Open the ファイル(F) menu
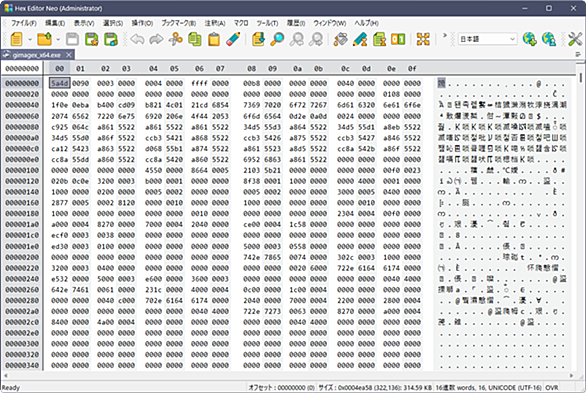Image resolution: width=586 pixels, height=393 pixels. pyautogui.click(x=24, y=23)
